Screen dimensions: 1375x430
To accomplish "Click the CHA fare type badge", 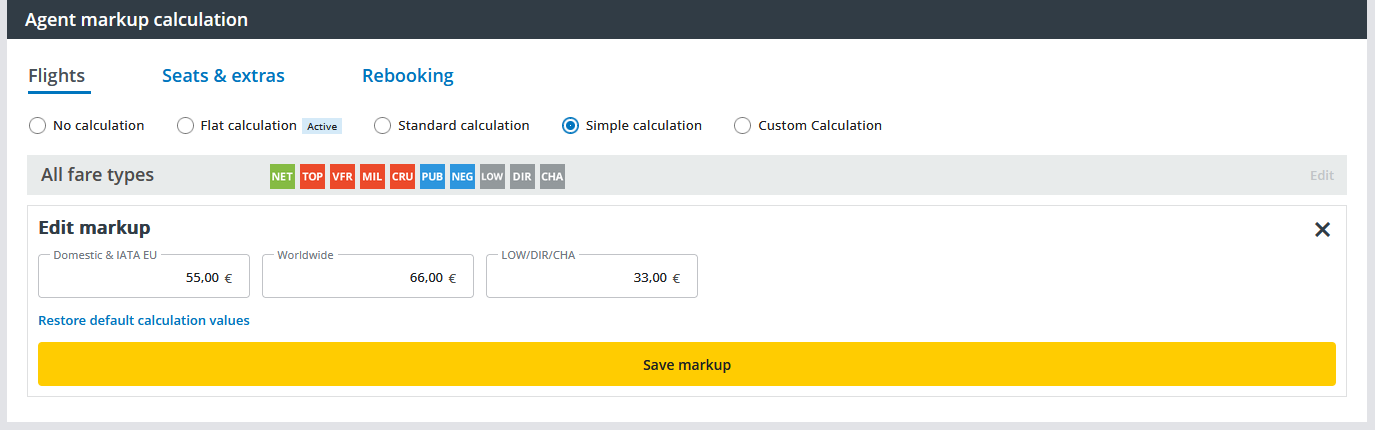I will pos(552,177).
